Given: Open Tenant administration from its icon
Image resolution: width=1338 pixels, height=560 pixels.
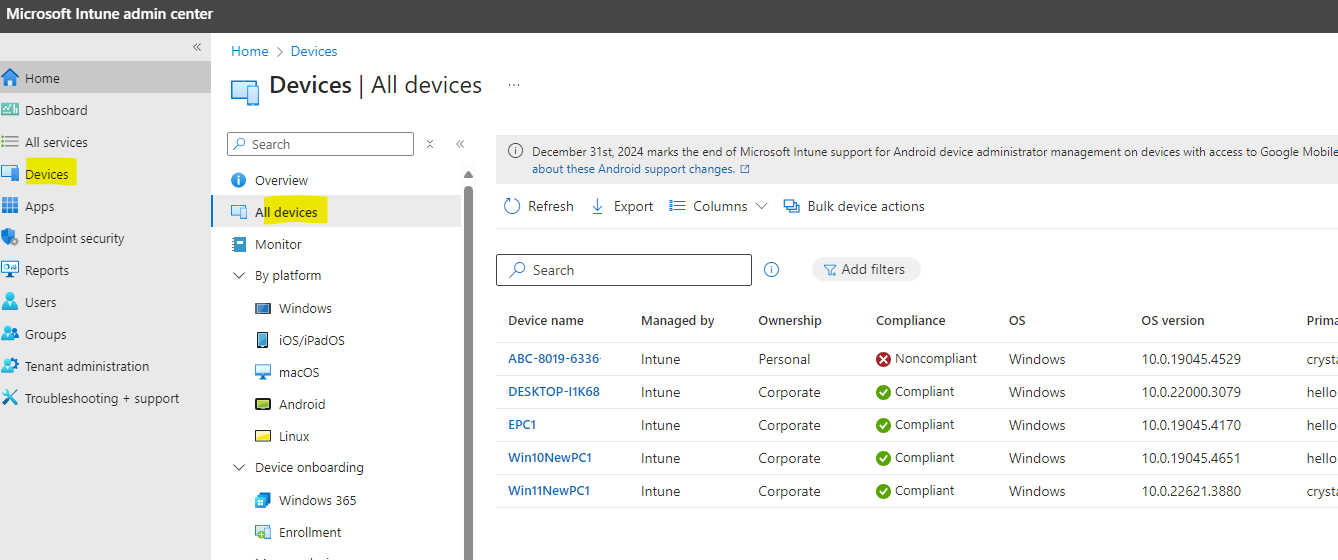Looking at the screenshot, I should point(10,366).
